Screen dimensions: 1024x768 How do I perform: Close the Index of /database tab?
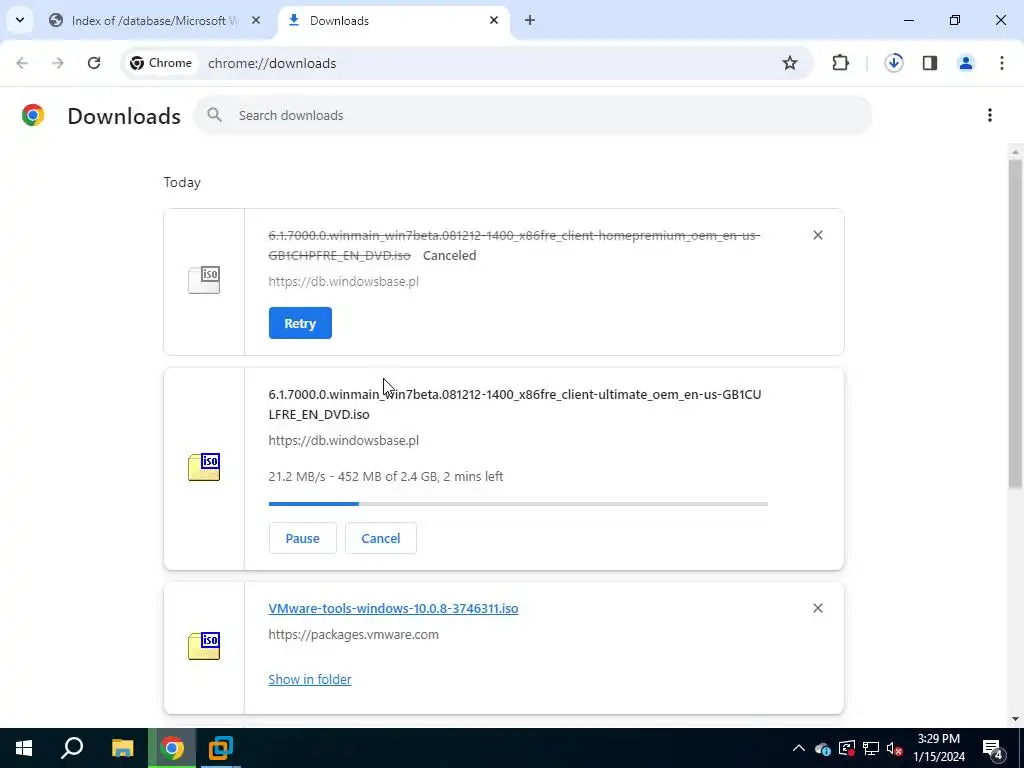pyautogui.click(x=256, y=20)
